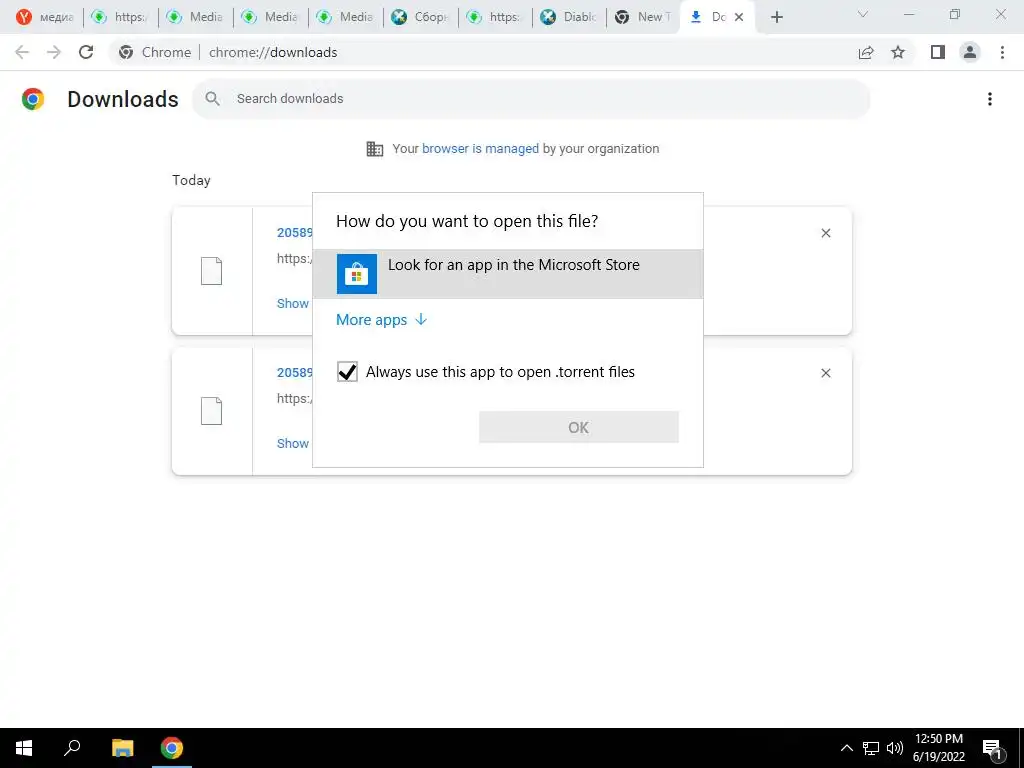The width and height of the screenshot is (1024, 768).
Task: Click the Chrome logo beside Downloads title
Action: (33, 99)
